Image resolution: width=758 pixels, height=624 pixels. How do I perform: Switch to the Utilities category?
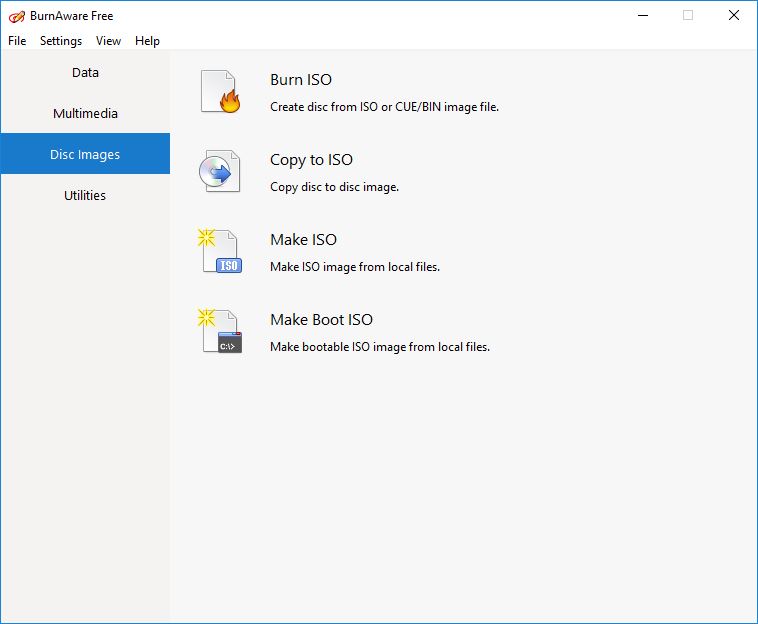pos(85,195)
